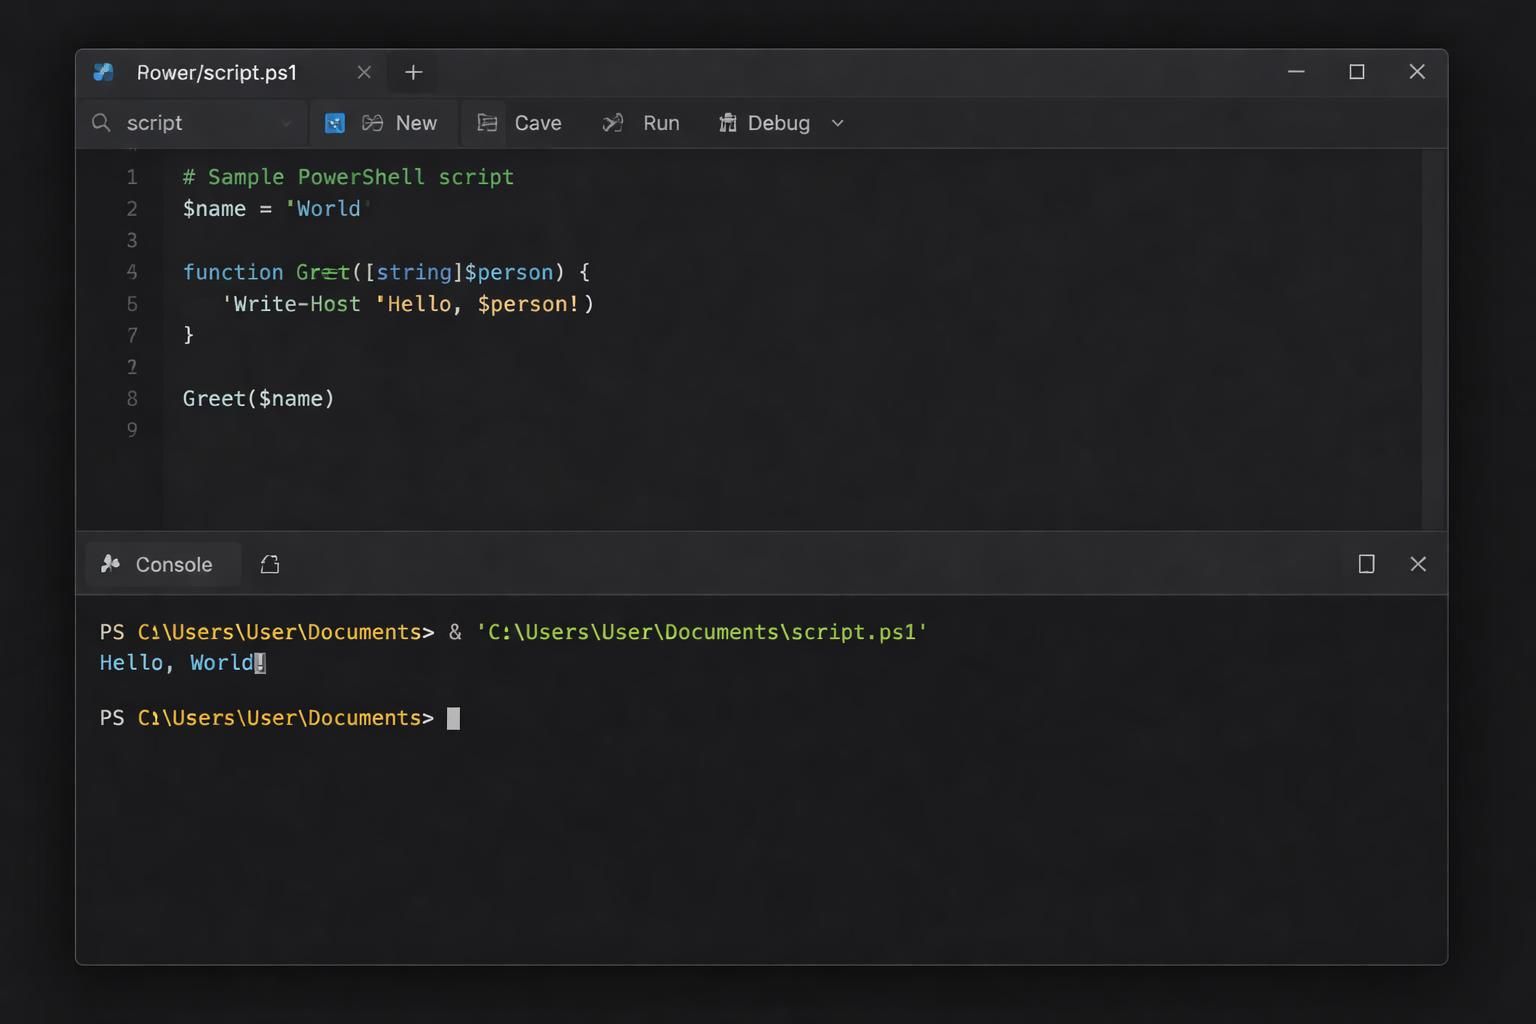Click first PS C:\Users\User\Documents prompt
This screenshot has height=1024, width=1536.
(x=267, y=632)
